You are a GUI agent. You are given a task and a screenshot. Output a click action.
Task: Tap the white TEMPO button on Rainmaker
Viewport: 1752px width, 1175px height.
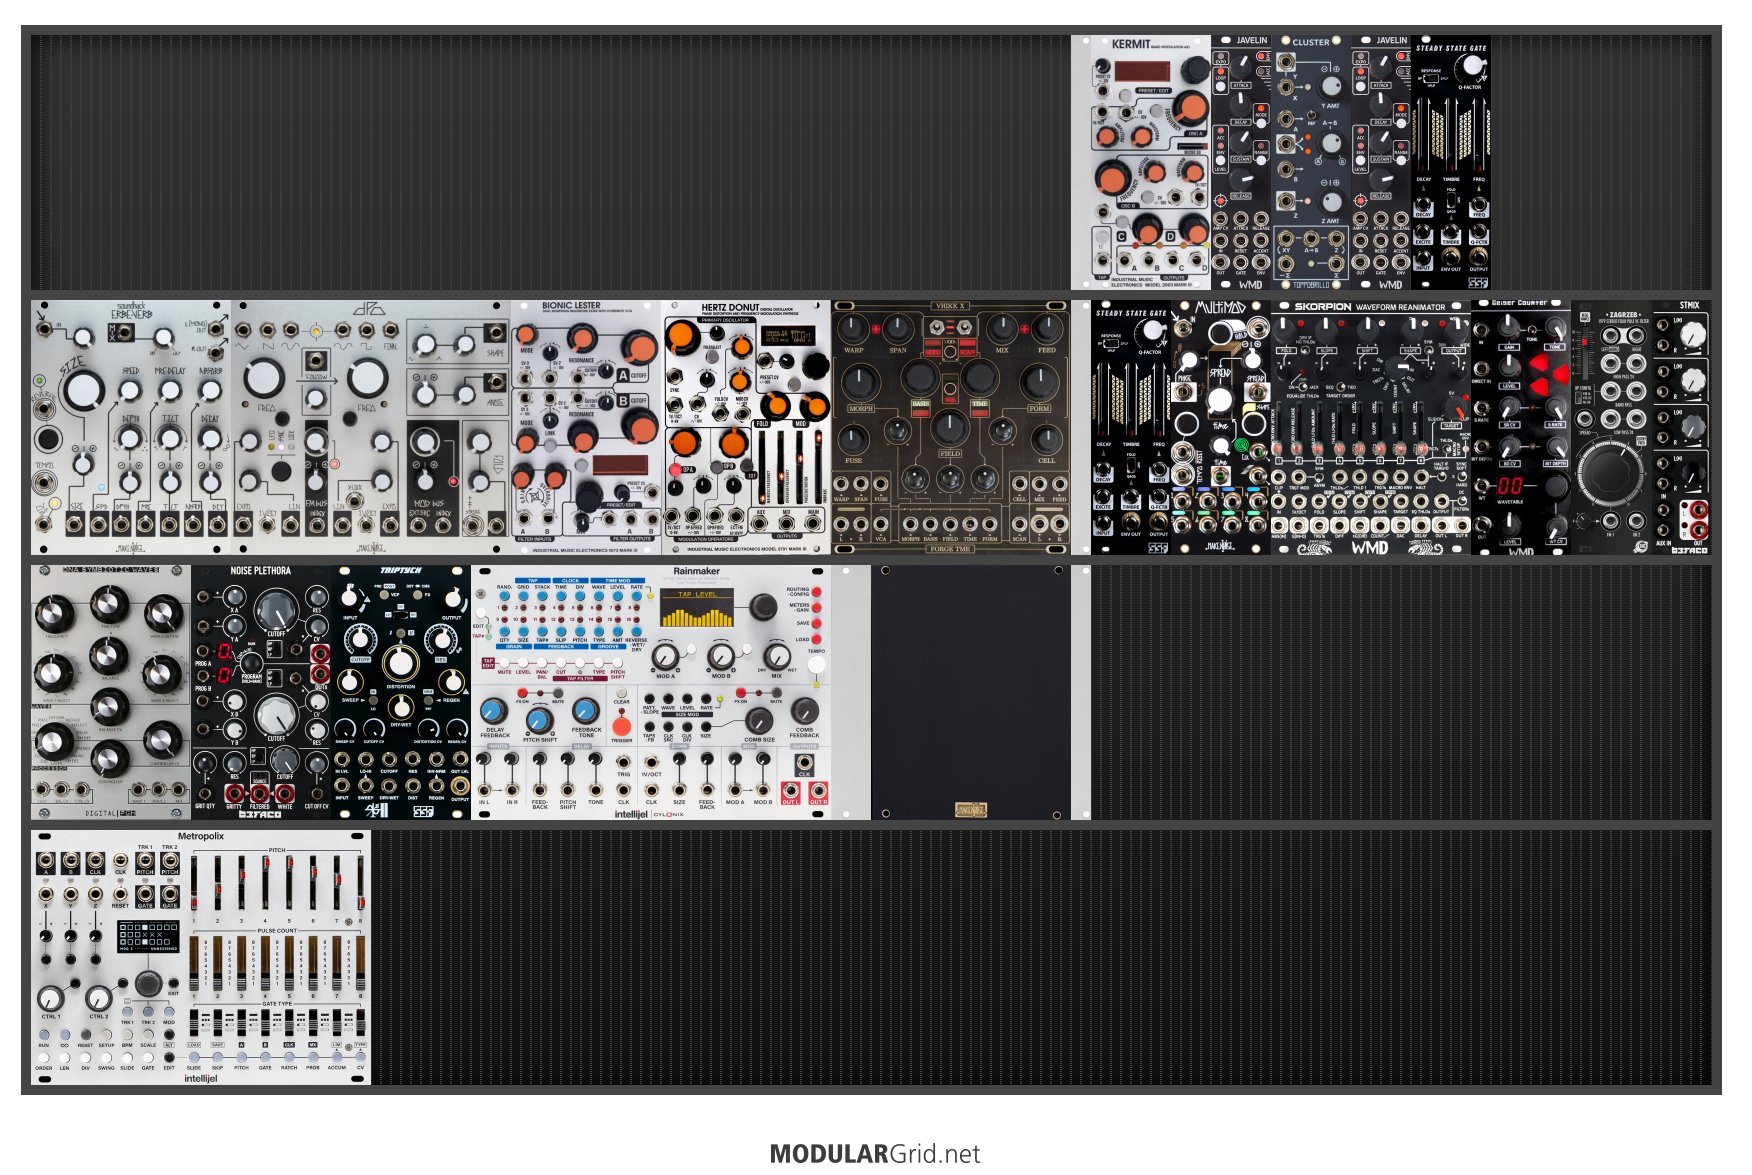tap(817, 665)
